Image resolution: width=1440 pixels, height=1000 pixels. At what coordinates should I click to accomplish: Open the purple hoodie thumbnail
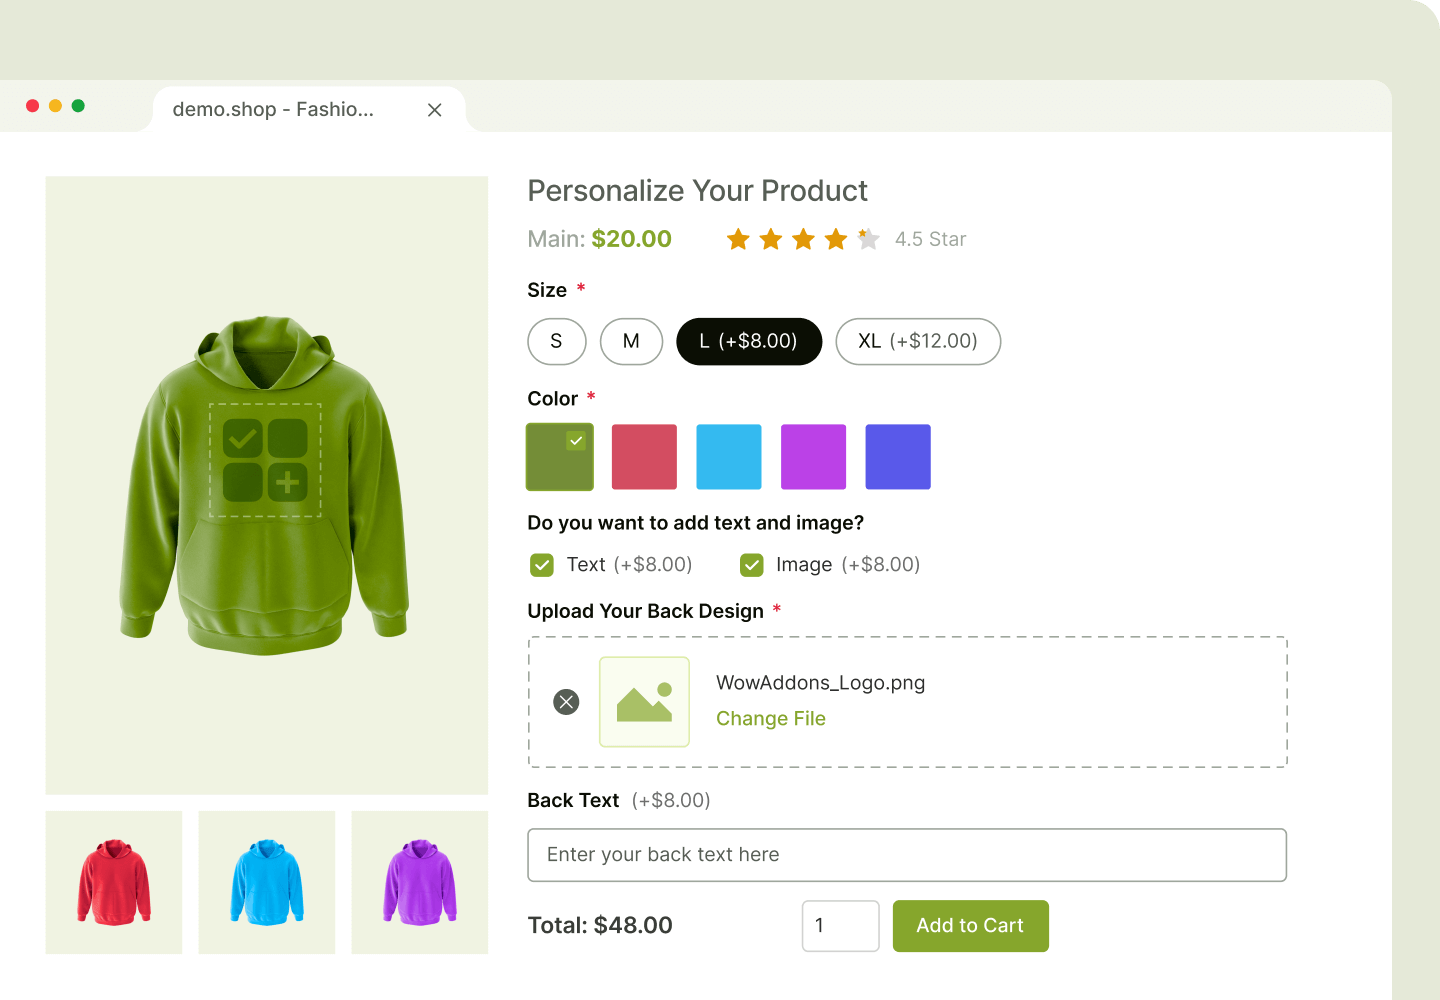[420, 882]
